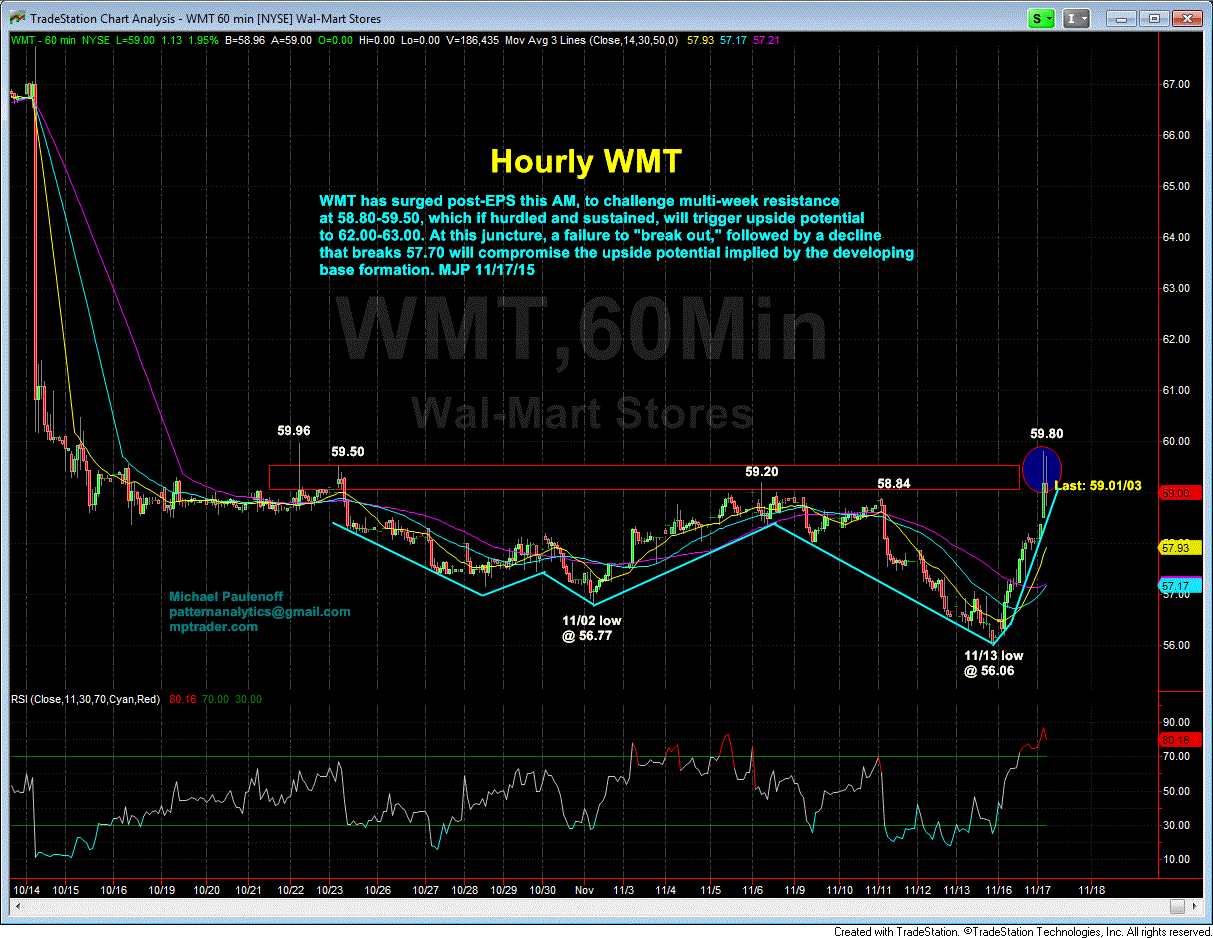Click the 50.00 RSI axis label
Image resolution: width=1213 pixels, height=938 pixels.
[x=1175, y=791]
